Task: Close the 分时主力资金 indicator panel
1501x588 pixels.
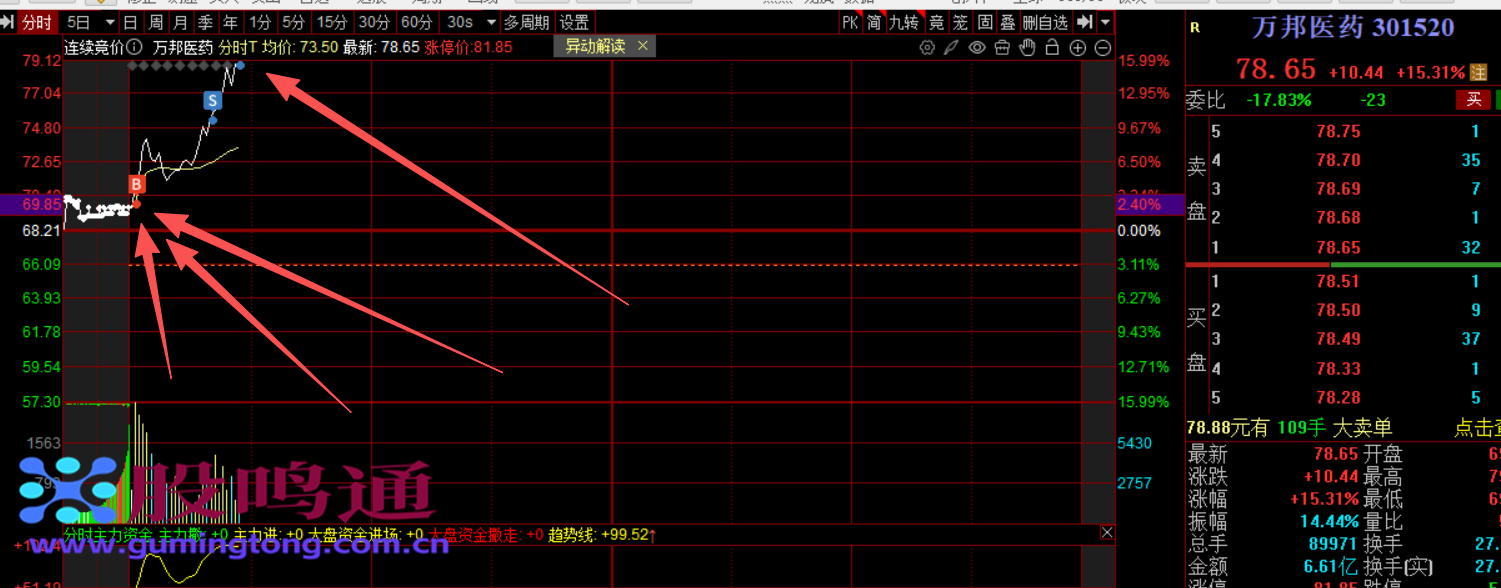Action: [1107, 533]
